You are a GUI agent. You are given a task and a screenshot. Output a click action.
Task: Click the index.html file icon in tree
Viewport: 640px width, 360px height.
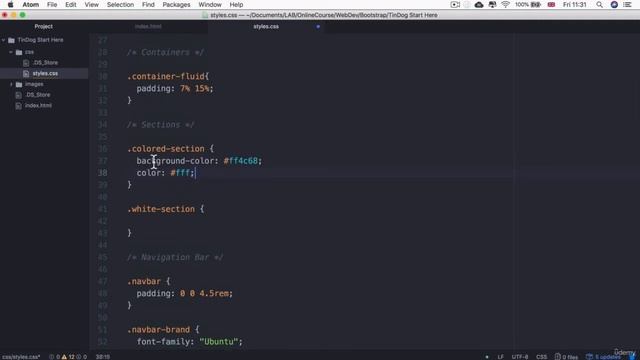point(18,105)
